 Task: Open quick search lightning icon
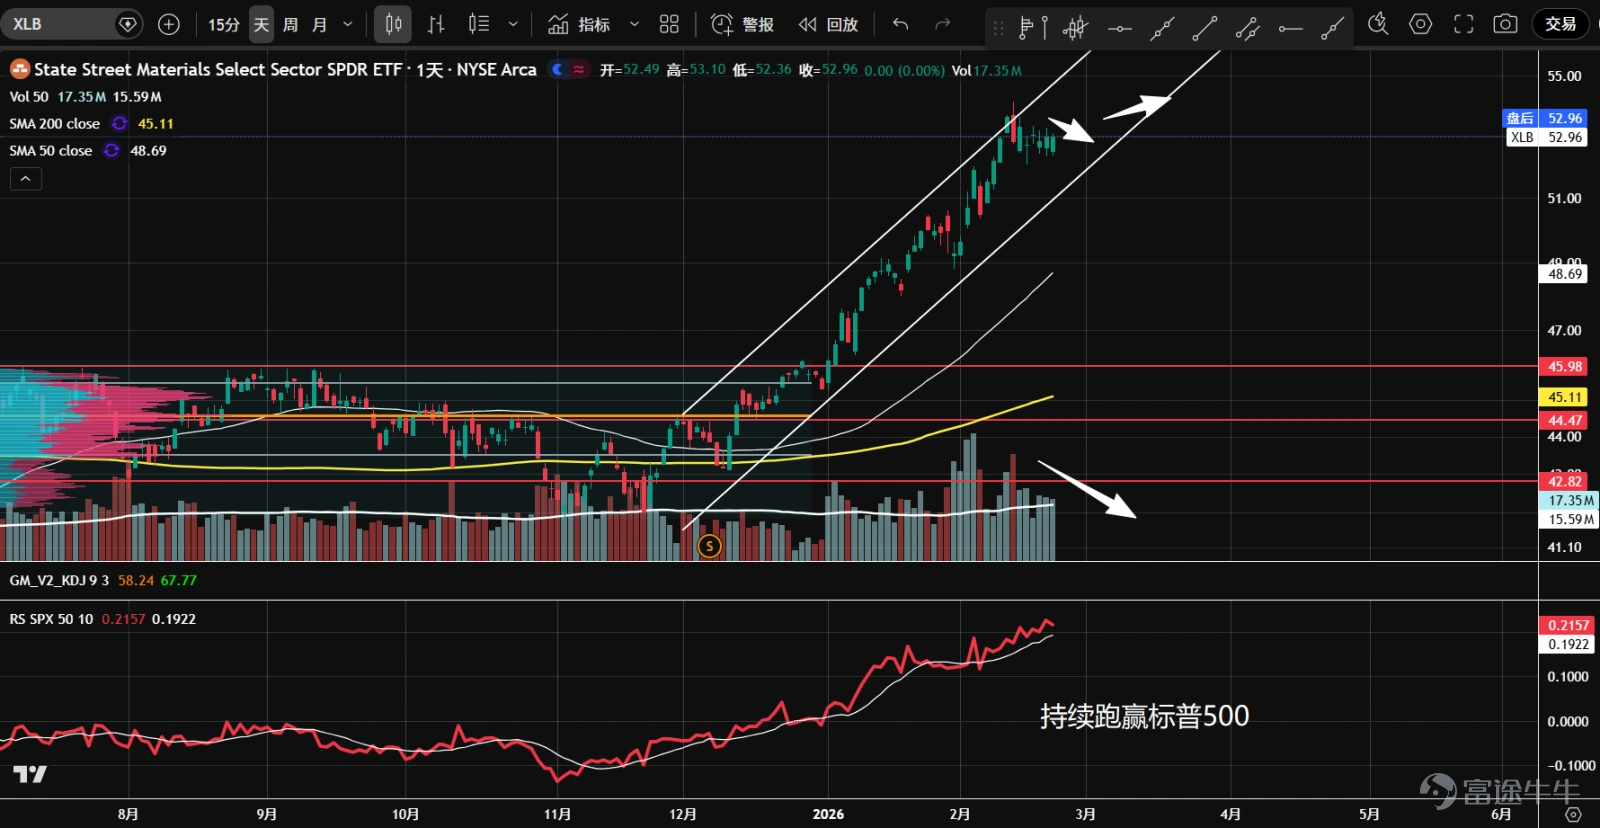[1378, 24]
